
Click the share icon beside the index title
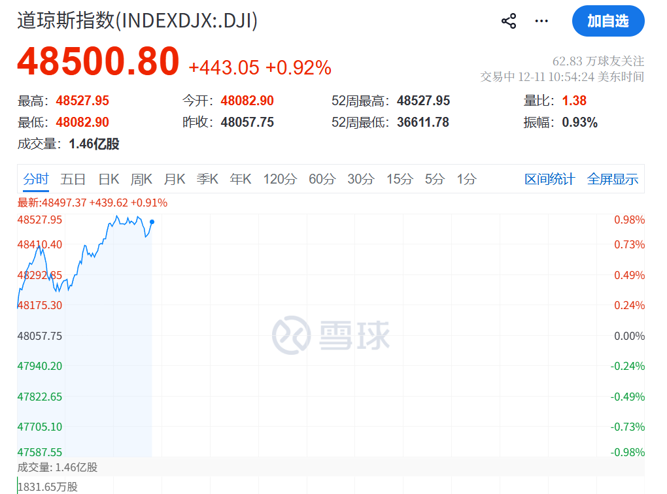coord(508,21)
